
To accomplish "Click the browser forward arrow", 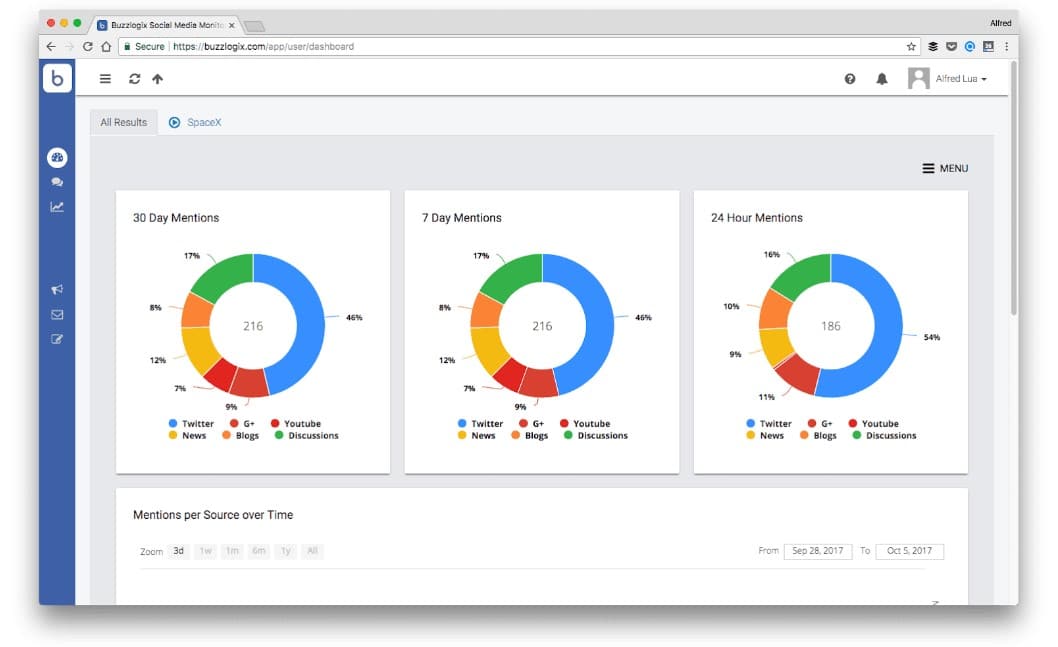I will [x=69, y=47].
